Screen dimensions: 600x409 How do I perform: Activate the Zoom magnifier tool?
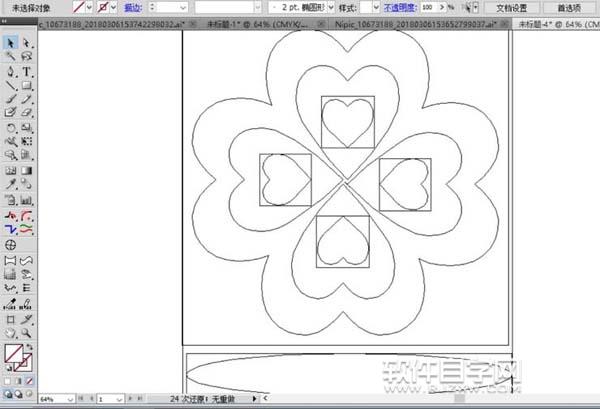(x=27, y=333)
